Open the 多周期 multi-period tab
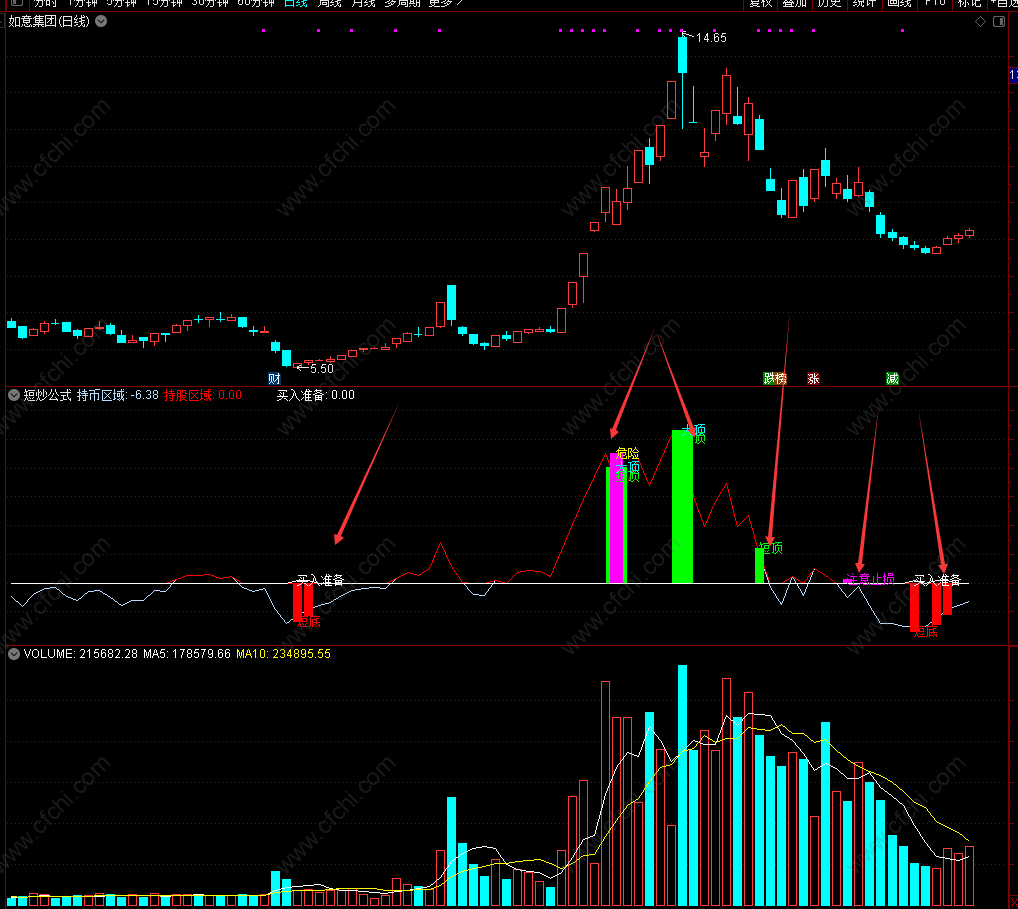This screenshot has width=1018, height=909. pyautogui.click(x=403, y=3)
